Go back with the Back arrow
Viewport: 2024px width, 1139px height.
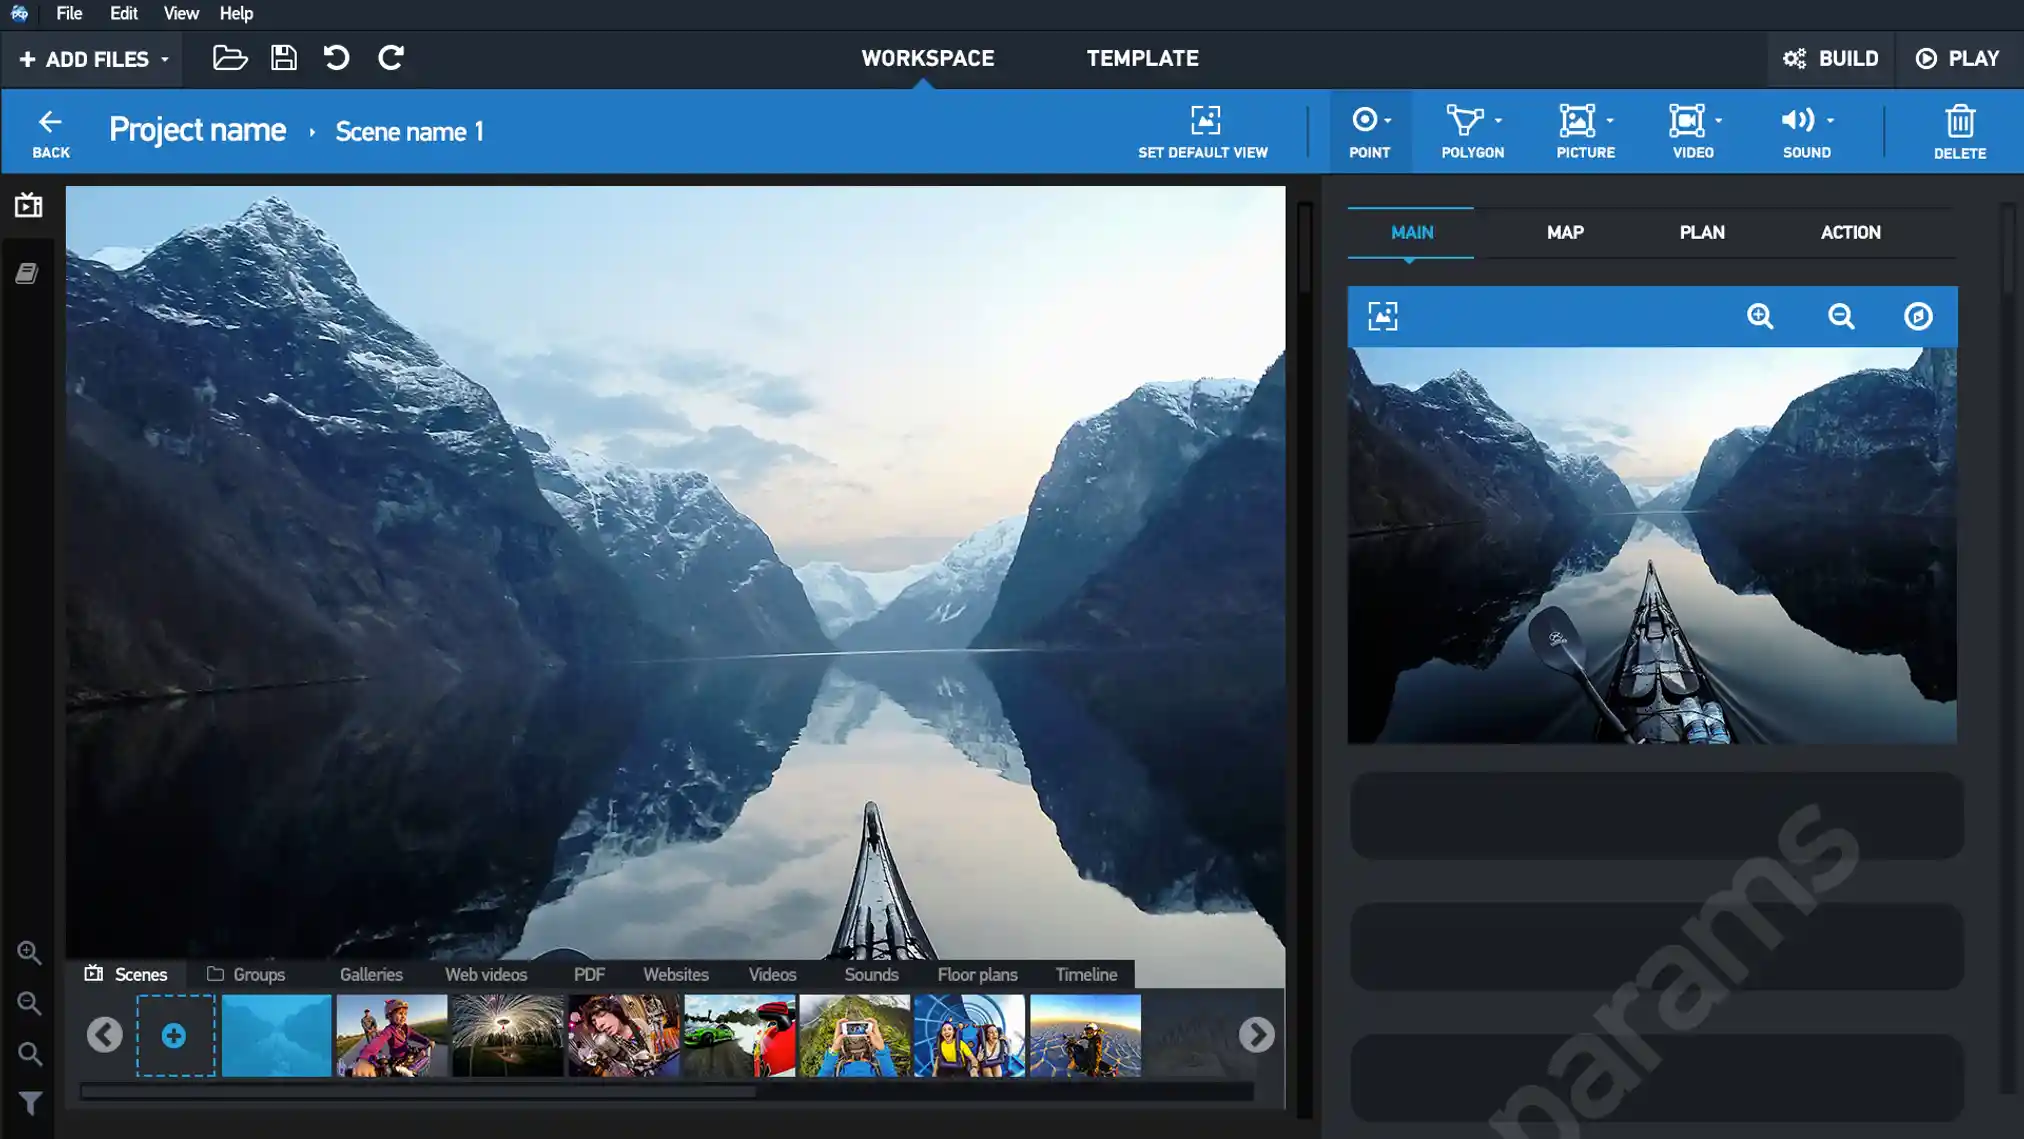[50, 133]
